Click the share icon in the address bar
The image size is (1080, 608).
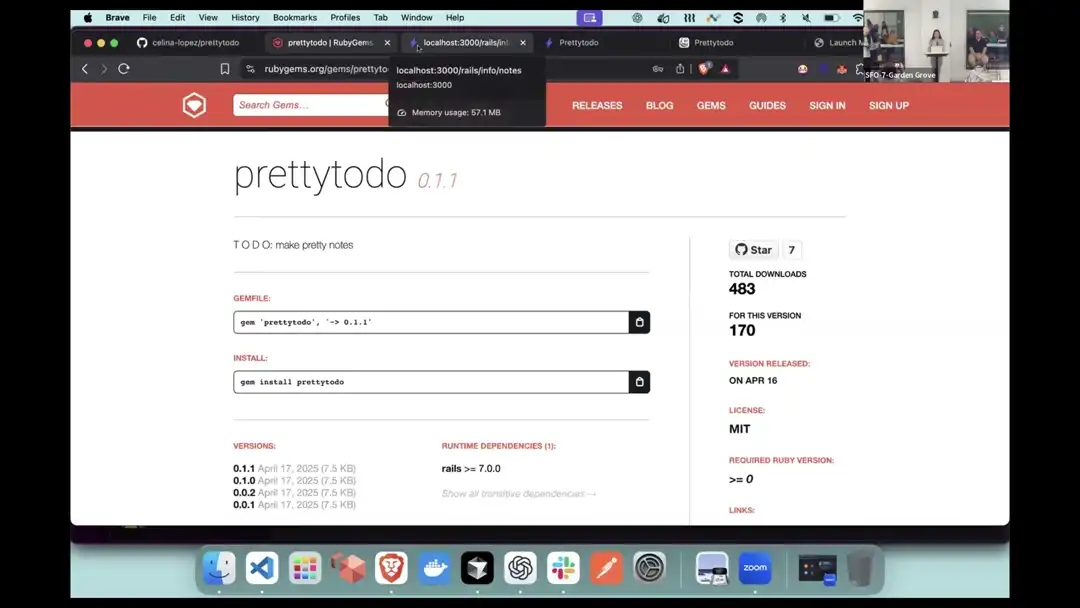pyautogui.click(x=680, y=69)
